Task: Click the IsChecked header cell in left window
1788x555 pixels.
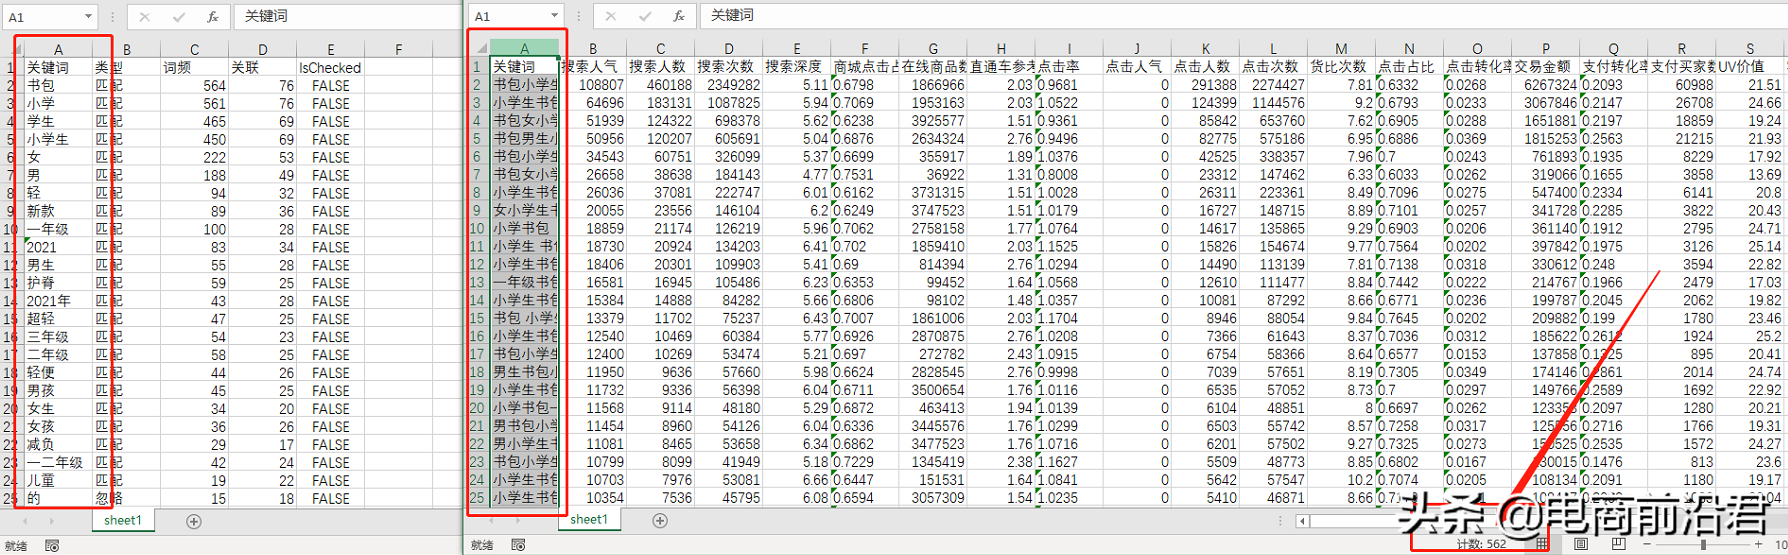Action: coord(330,68)
